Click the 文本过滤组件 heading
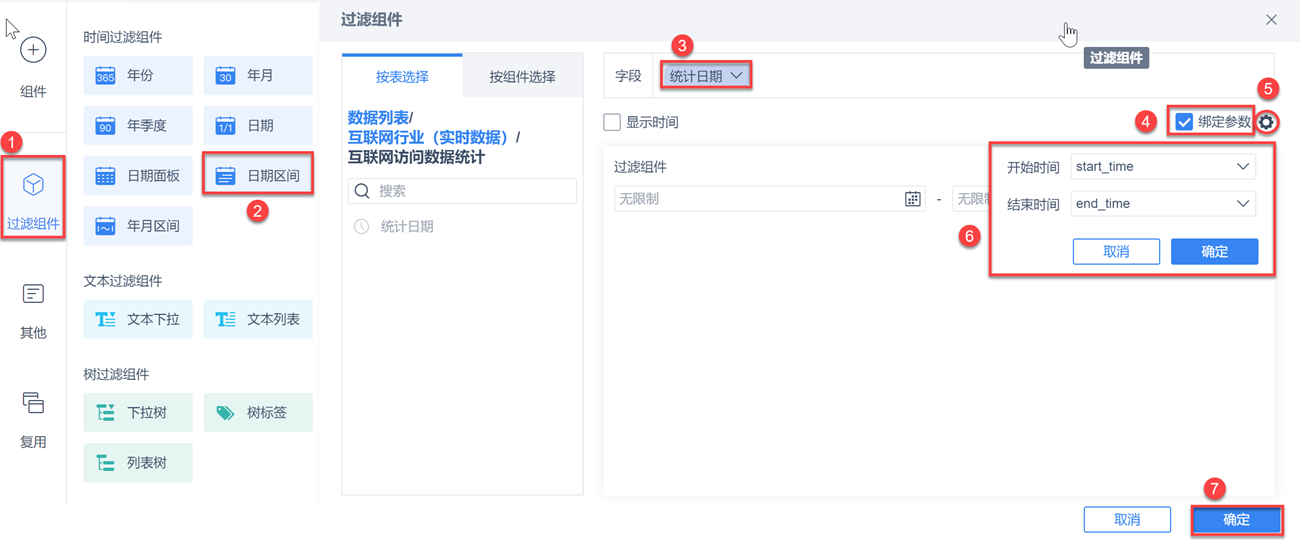Screen dimensions: 1300x543 click(x=123, y=281)
